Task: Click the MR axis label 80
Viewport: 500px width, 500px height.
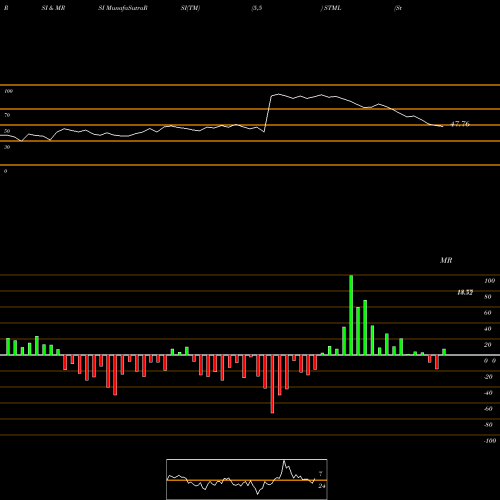Action: (x=488, y=297)
